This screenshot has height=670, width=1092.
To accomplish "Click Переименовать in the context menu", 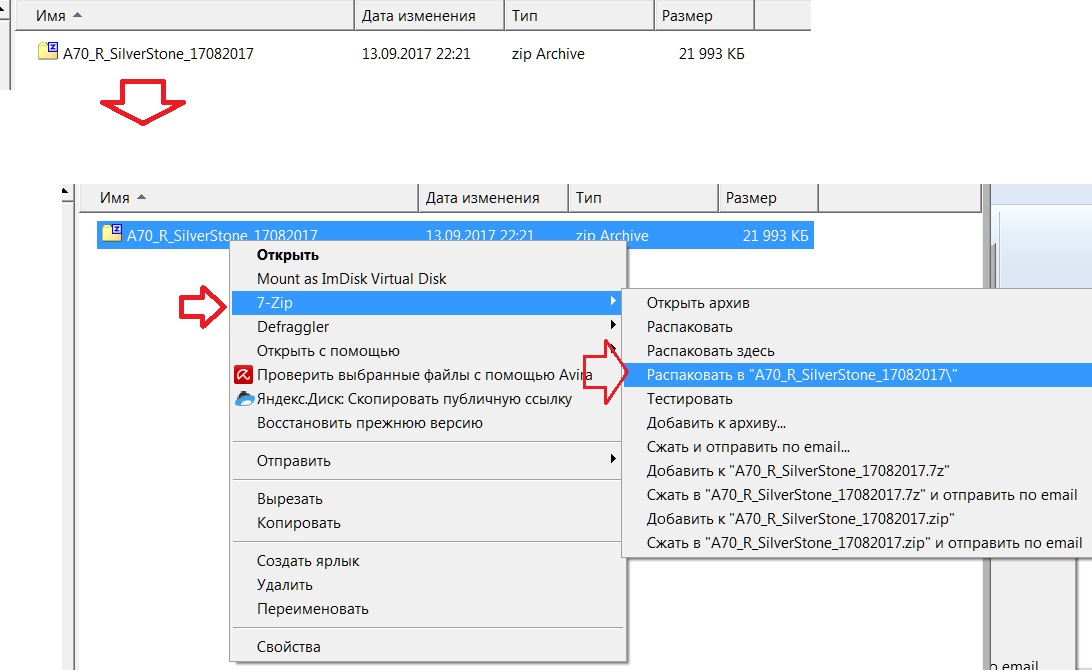I will click(x=312, y=608).
